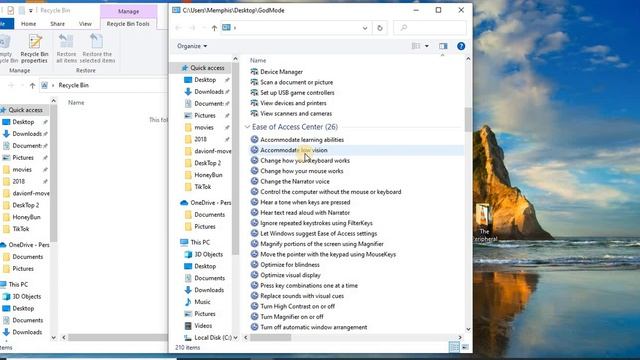This screenshot has width=640, height=360.
Task: Open the Organize dropdown menu
Action: coord(192,46)
